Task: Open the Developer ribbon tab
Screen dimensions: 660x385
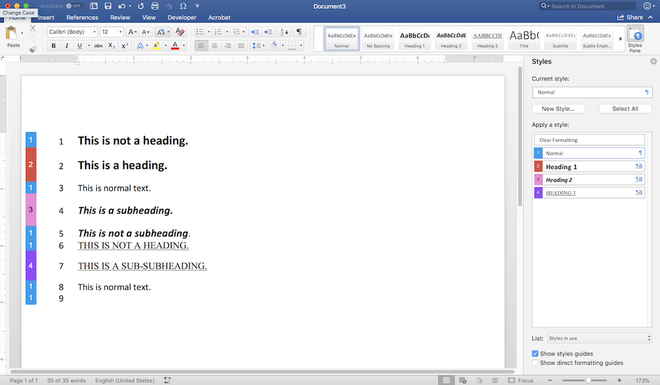Action: [x=182, y=18]
